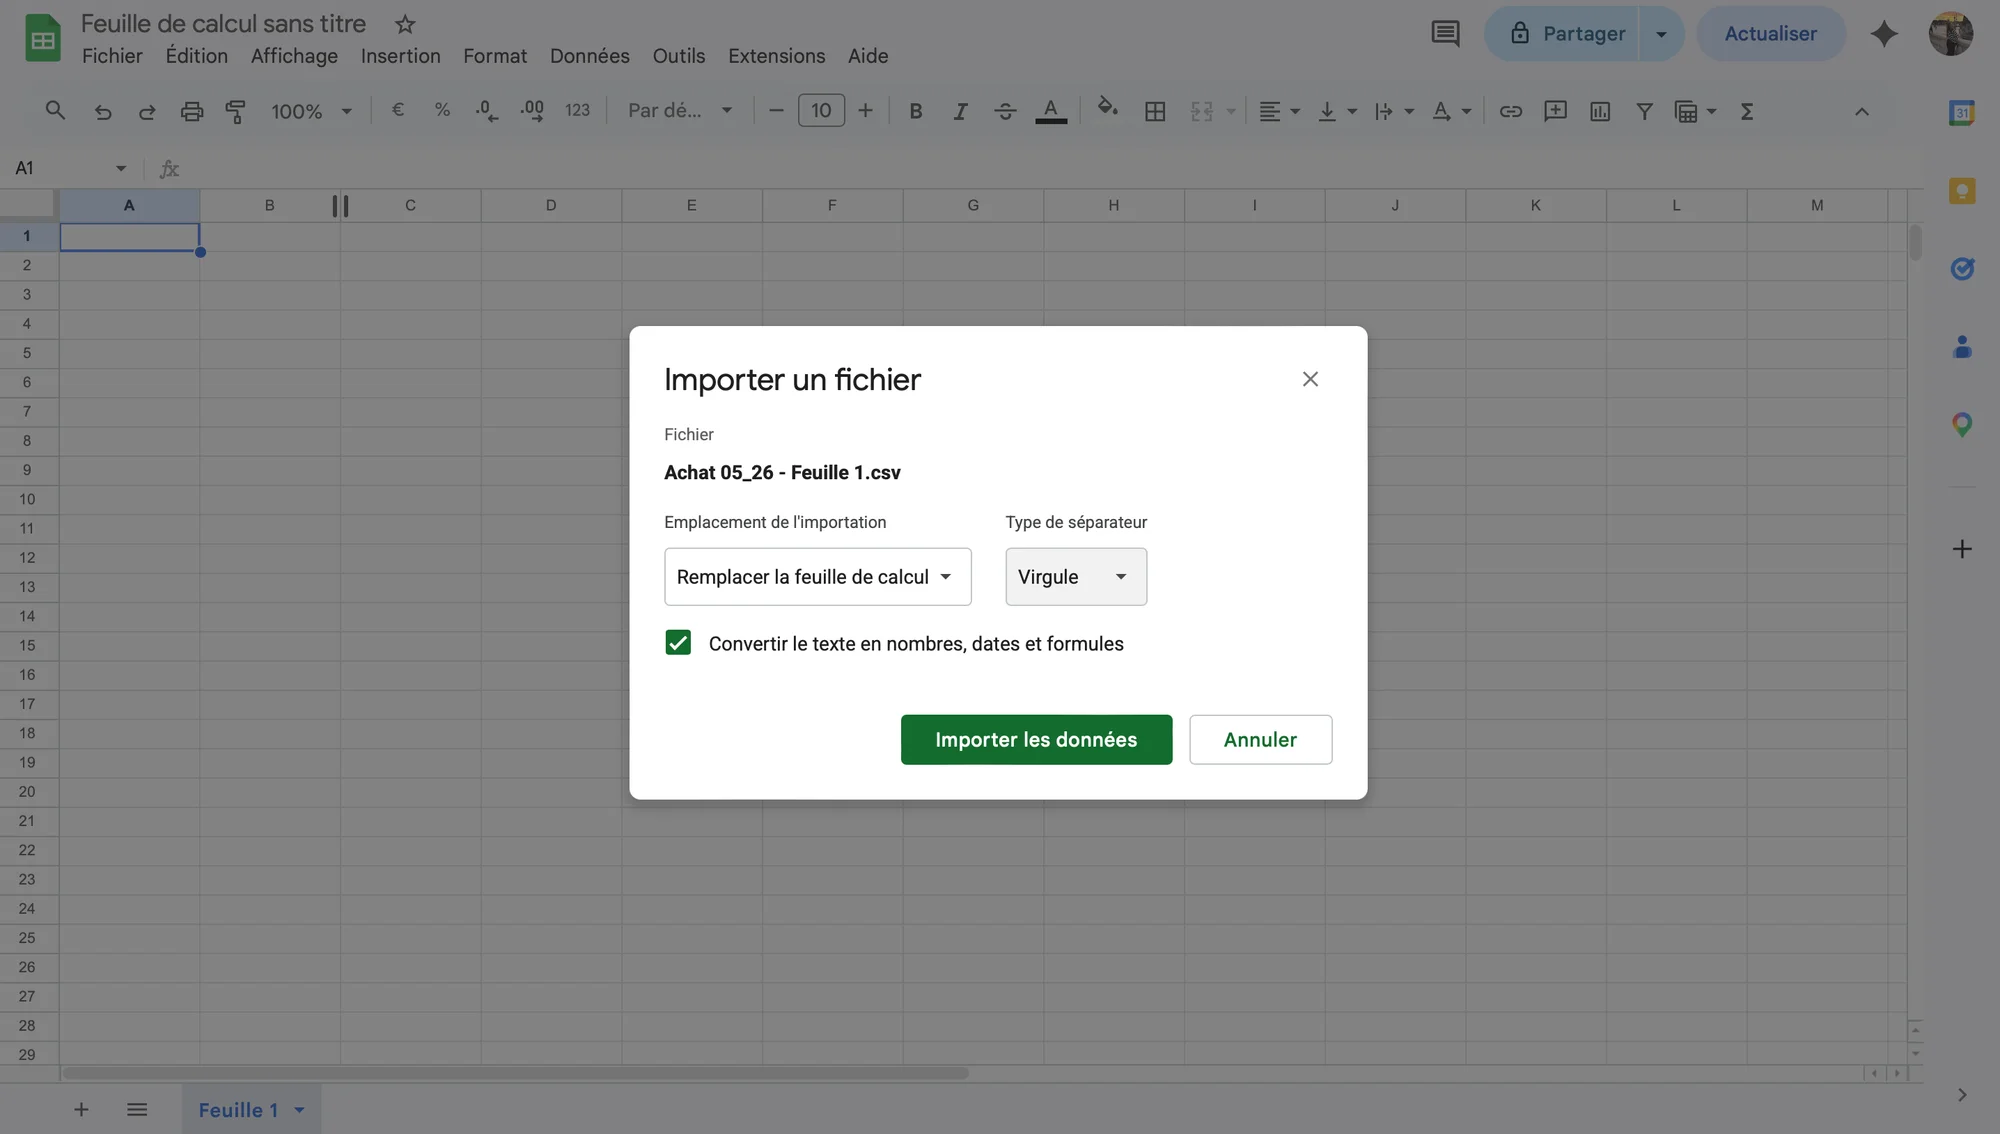Star the document with the star icon
This screenshot has height=1134, width=2000.
pos(404,24)
